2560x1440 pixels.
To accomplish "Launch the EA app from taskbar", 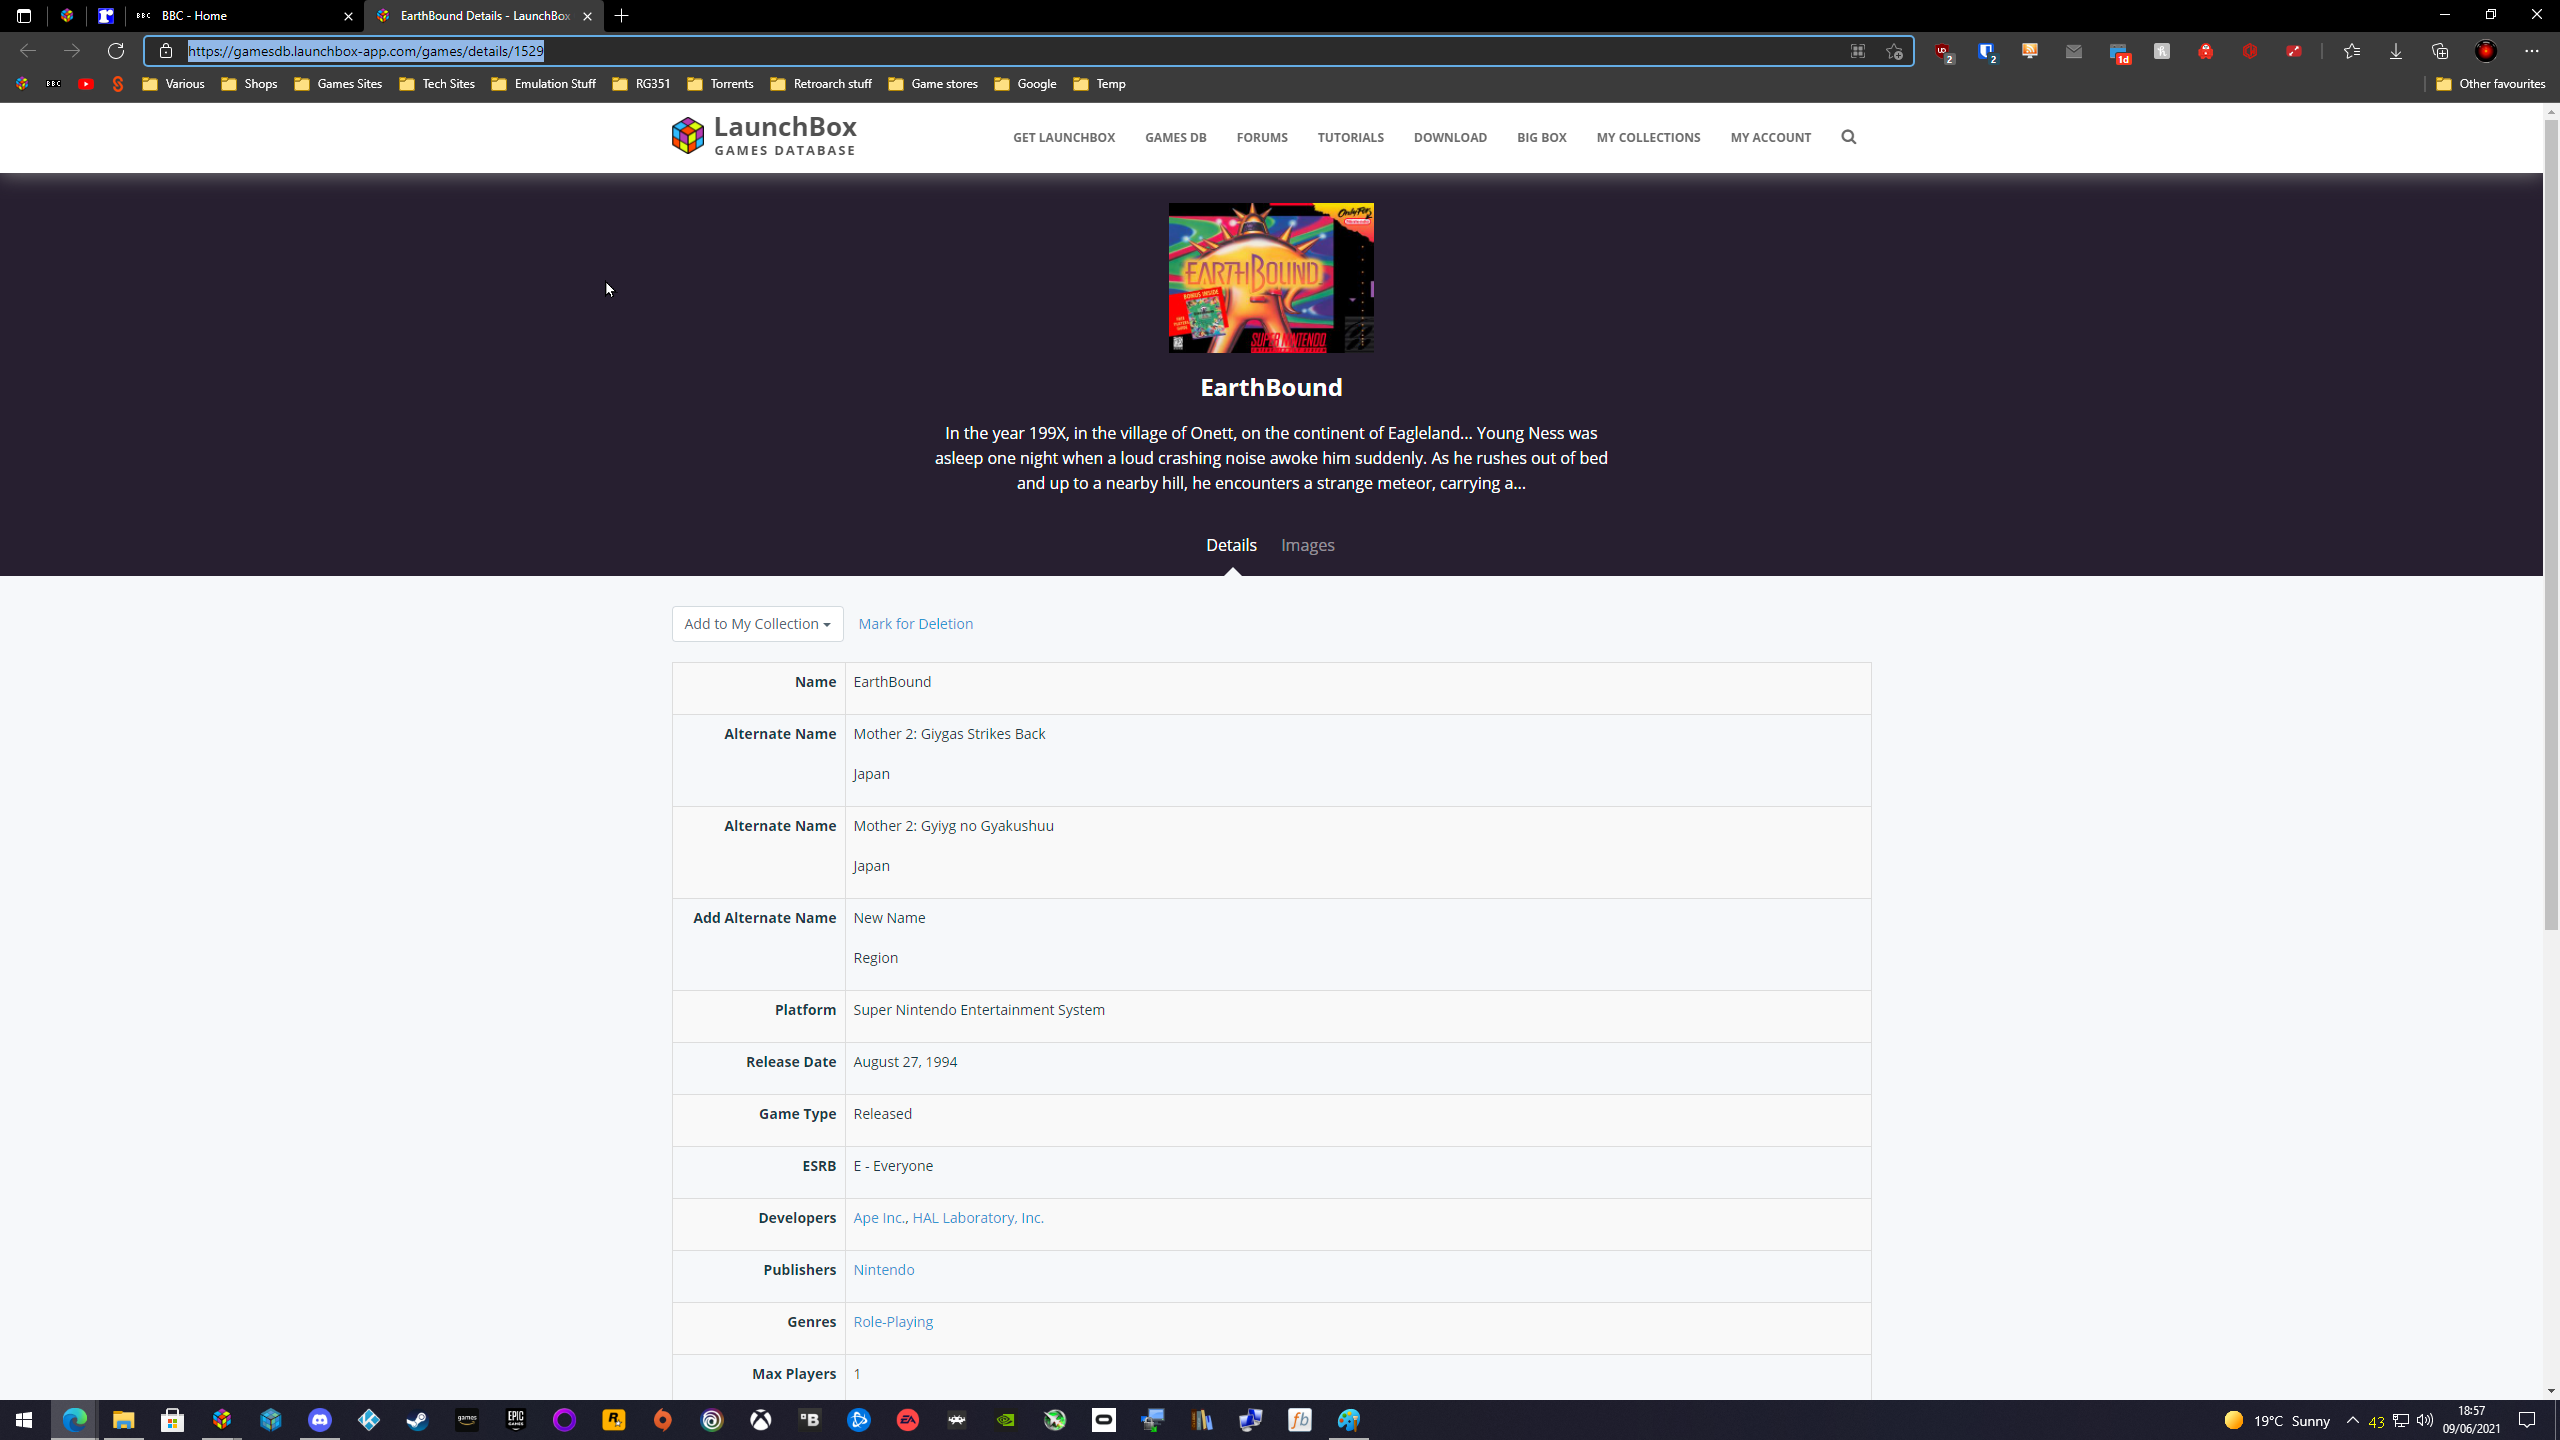I will [908, 1420].
